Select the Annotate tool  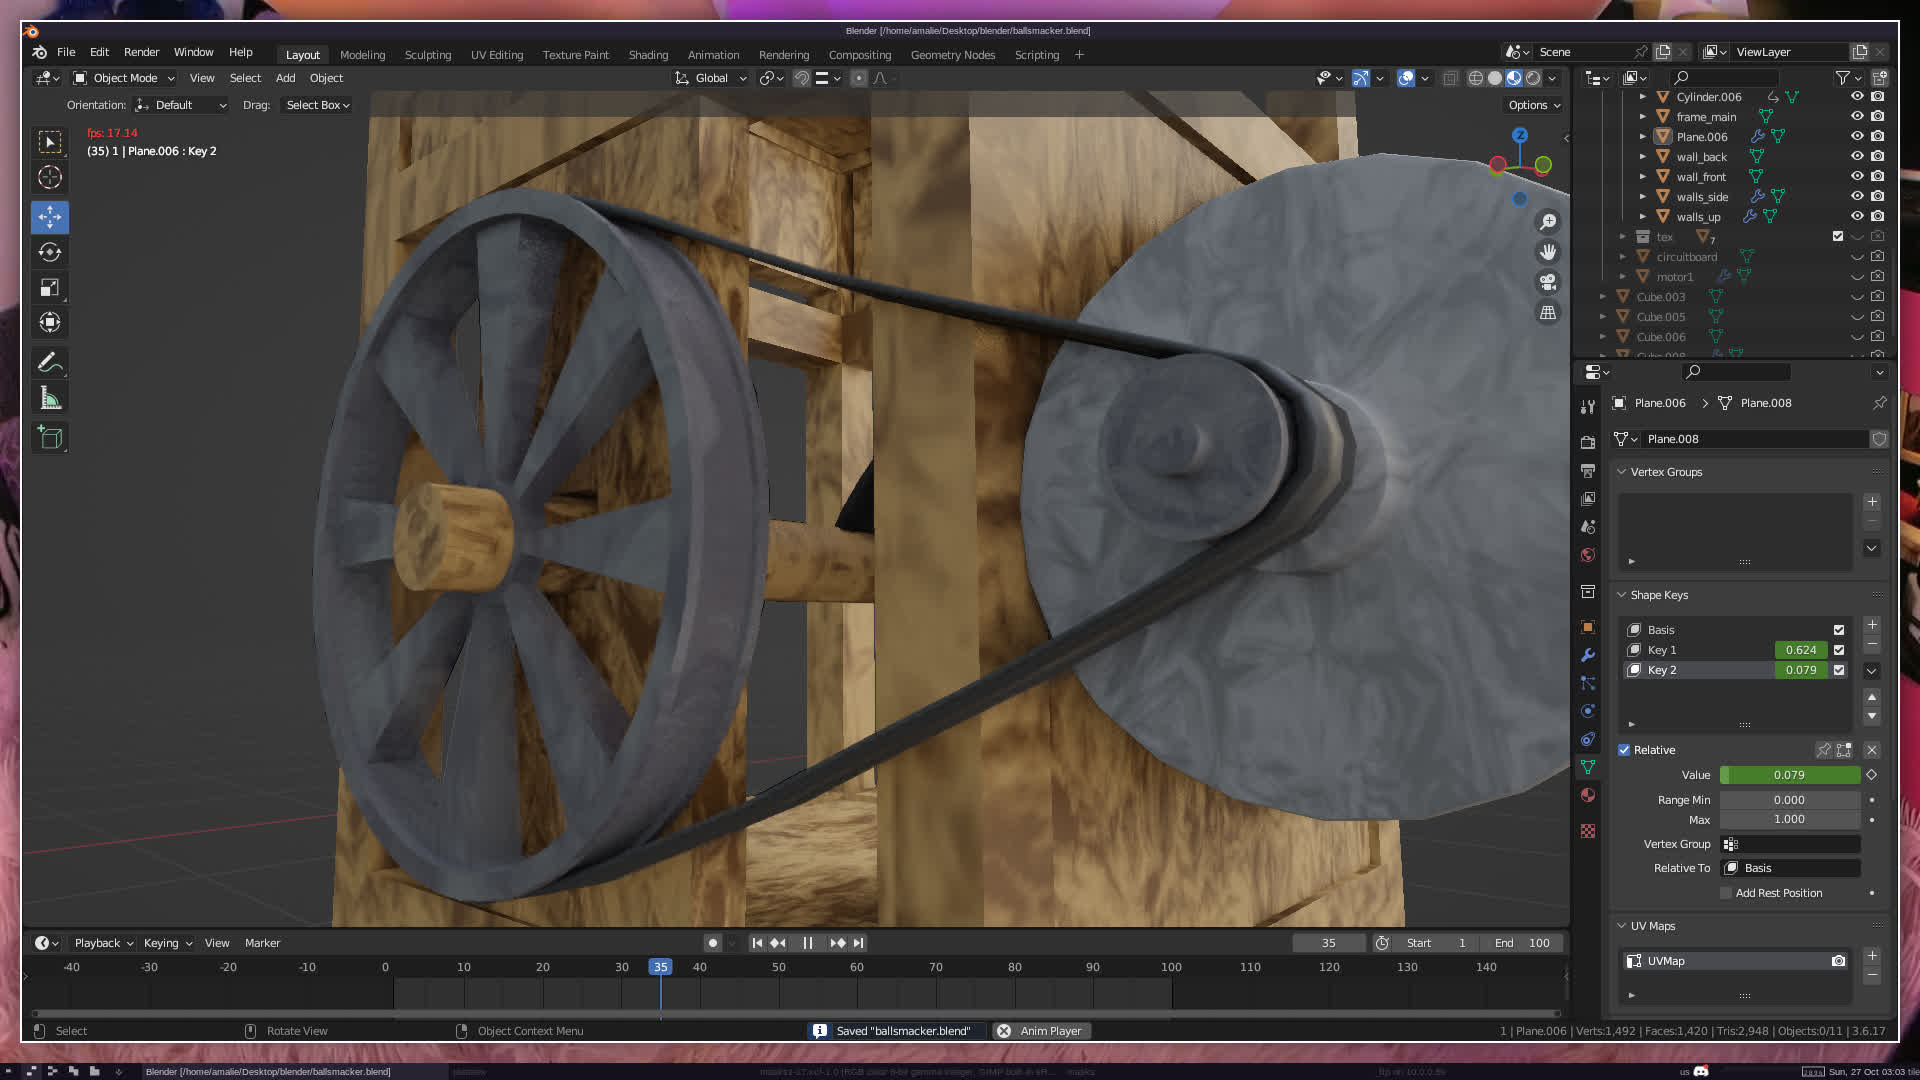50,362
